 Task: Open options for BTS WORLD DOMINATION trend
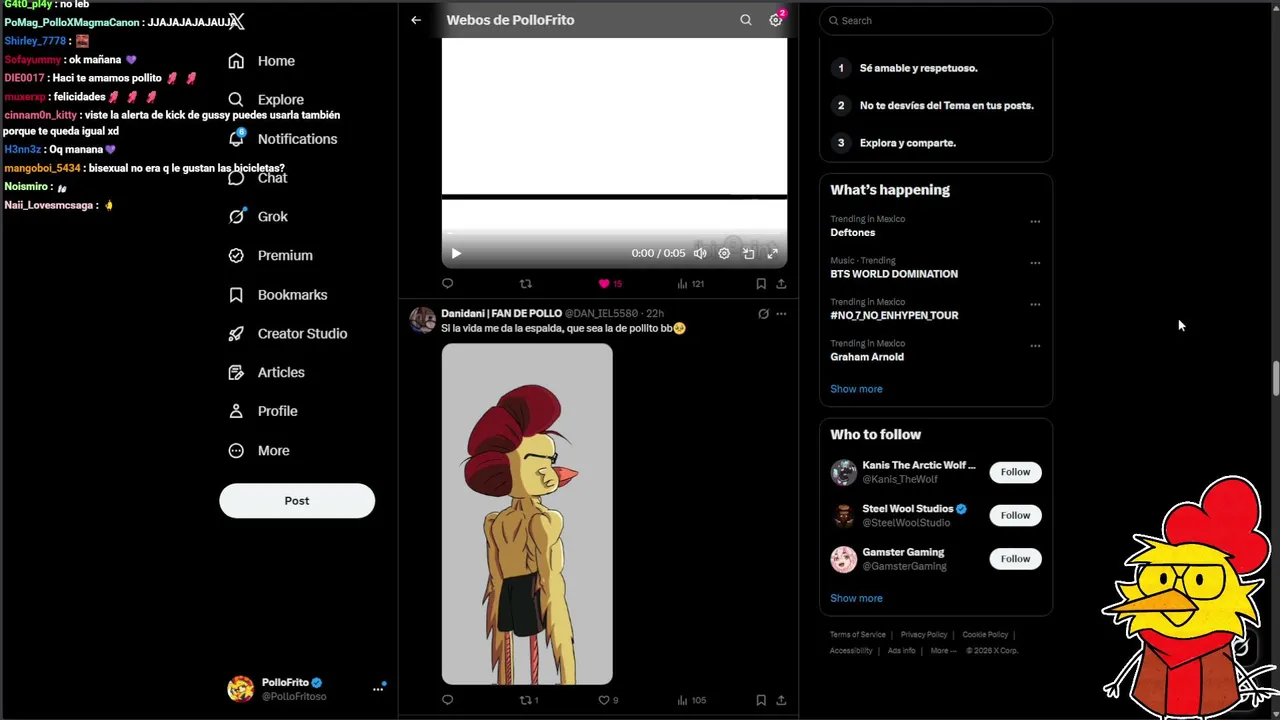click(1035, 263)
